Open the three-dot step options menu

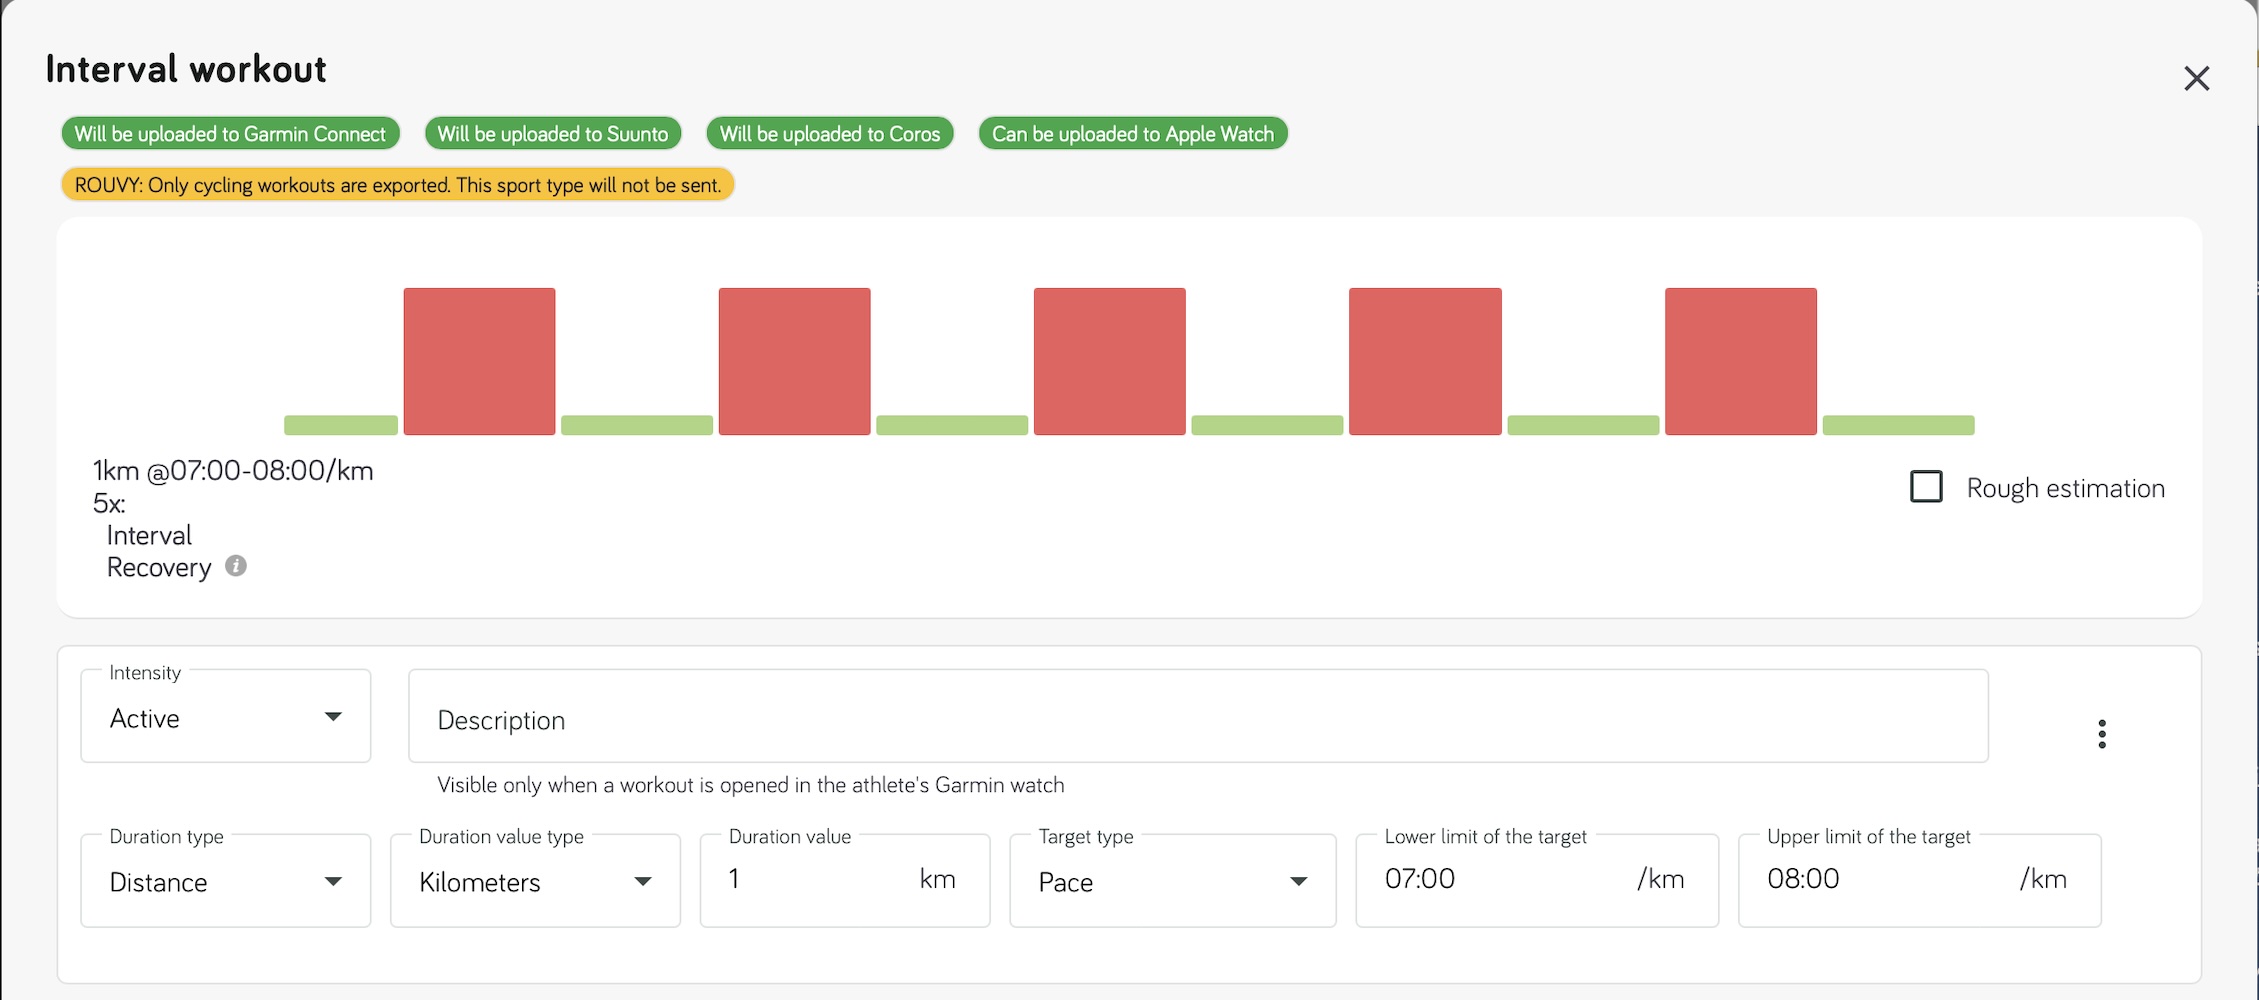coord(2102,734)
